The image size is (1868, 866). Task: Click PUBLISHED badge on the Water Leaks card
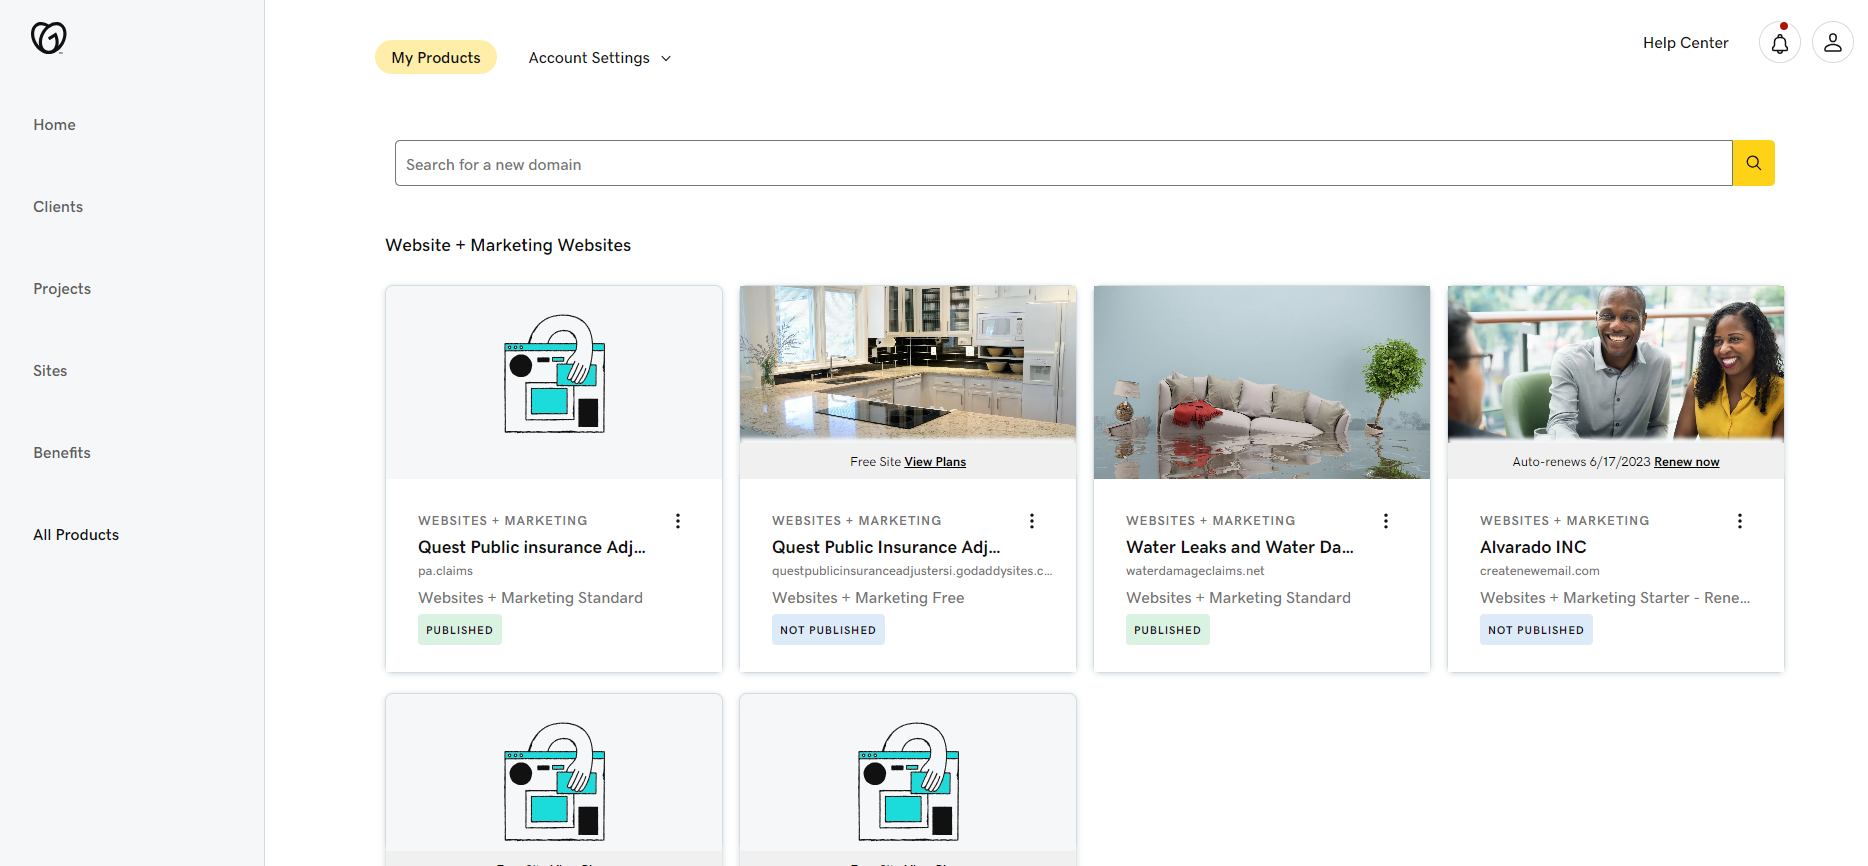click(x=1168, y=630)
